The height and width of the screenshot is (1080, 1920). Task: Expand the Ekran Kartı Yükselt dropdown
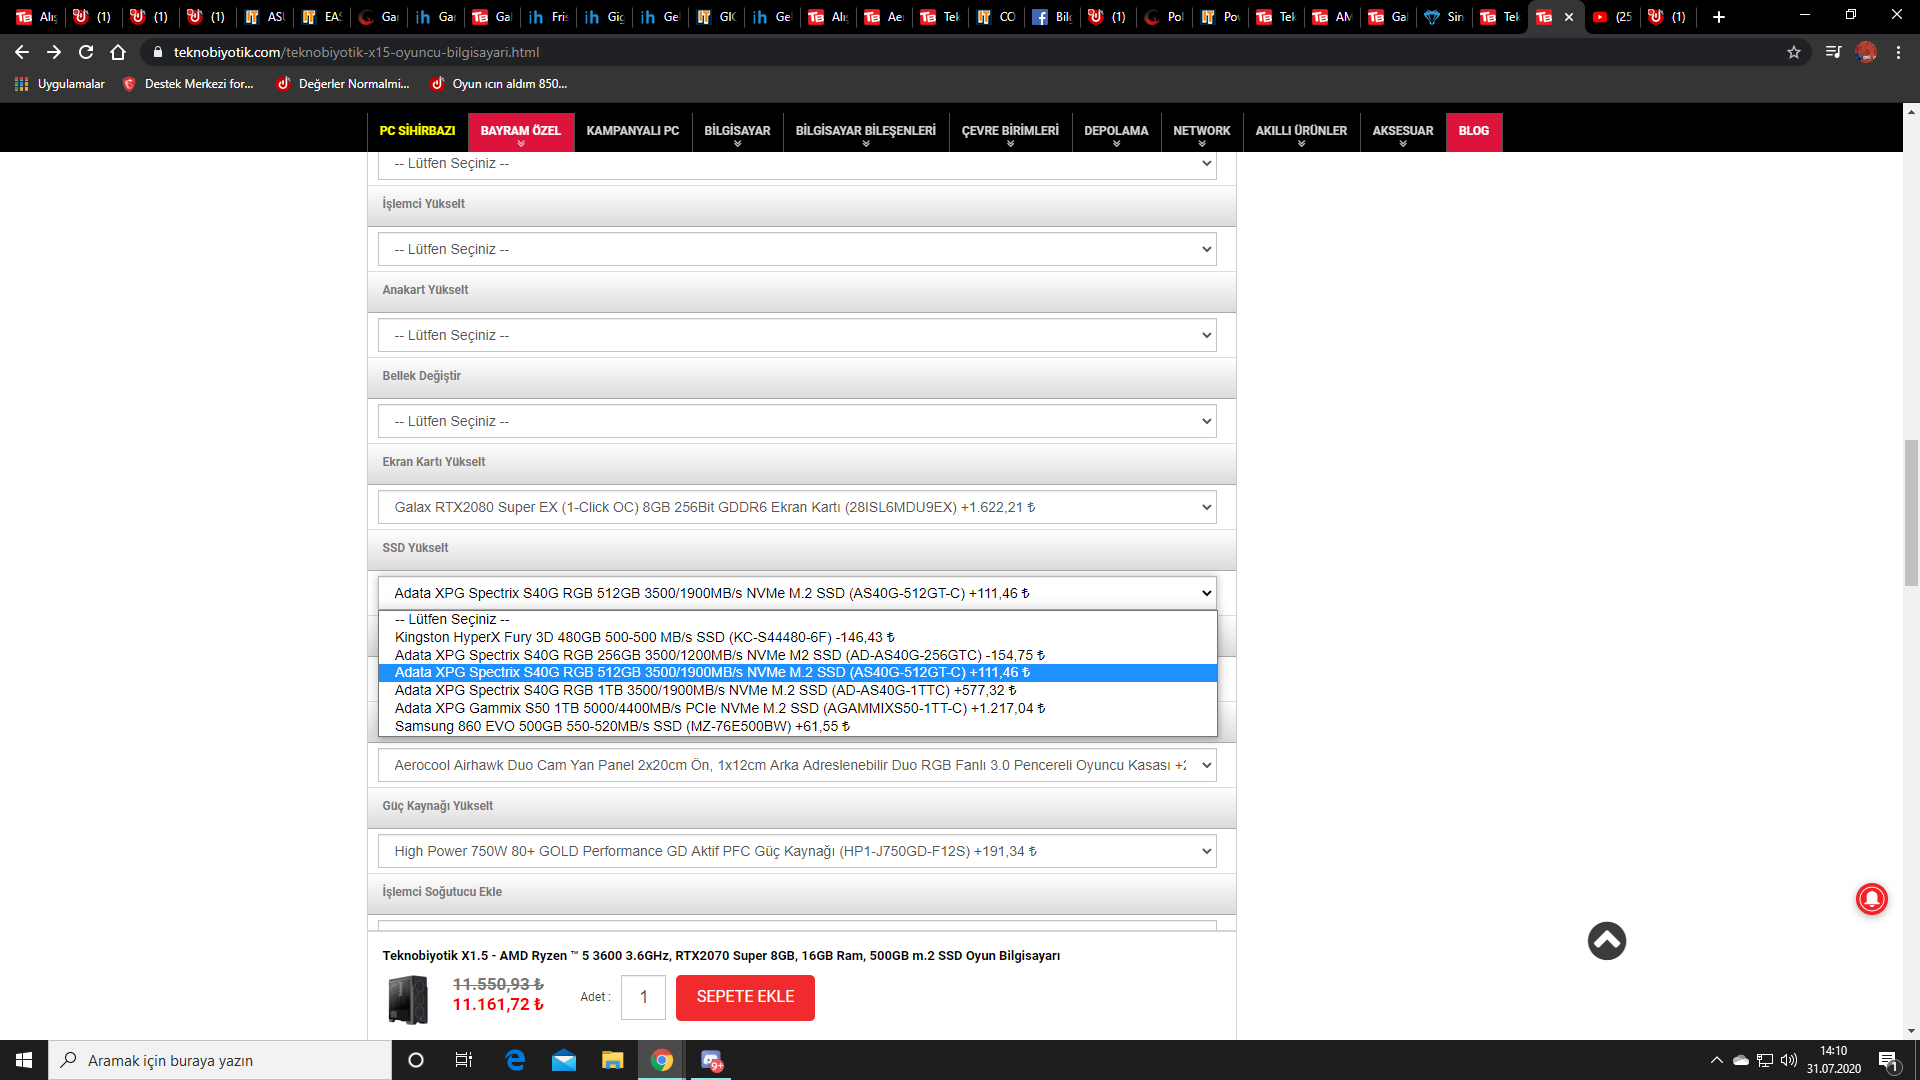(x=797, y=507)
